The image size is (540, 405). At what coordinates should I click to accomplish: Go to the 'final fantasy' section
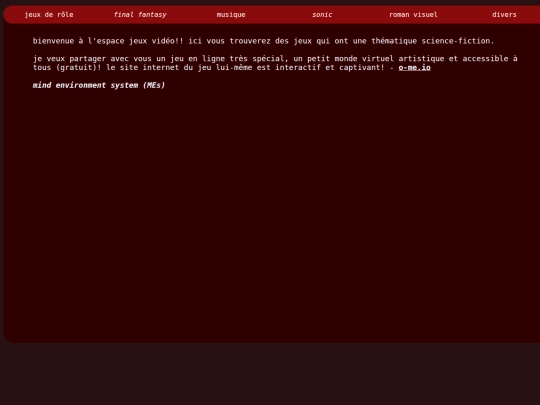point(140,15)
